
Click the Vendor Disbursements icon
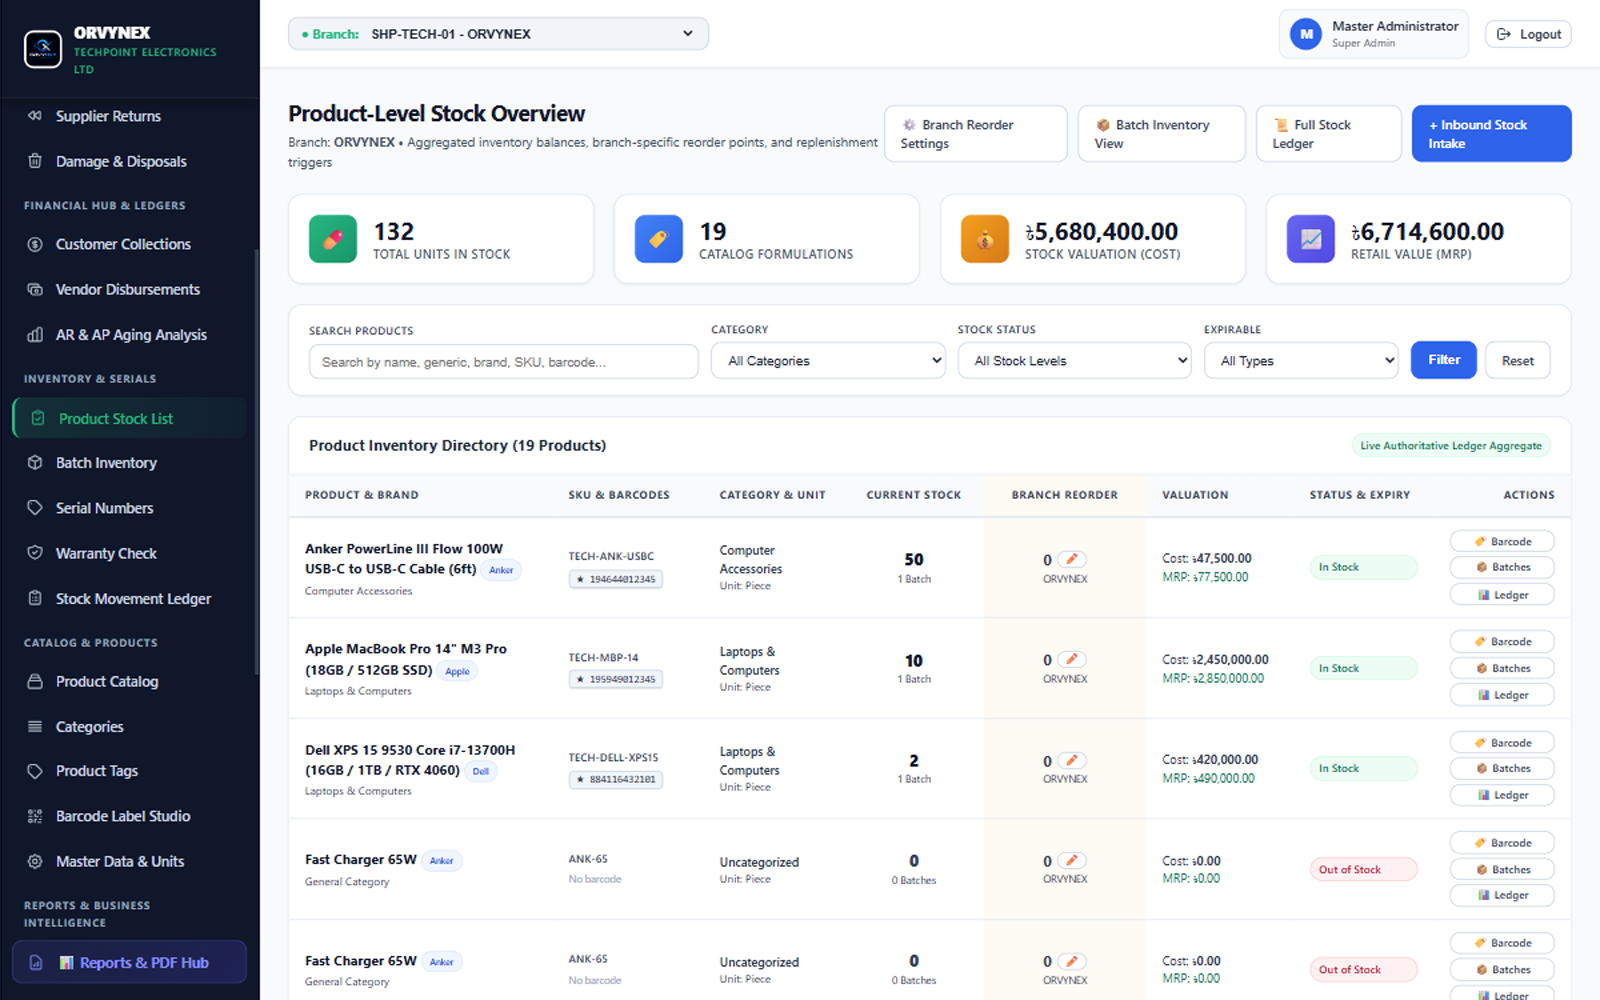35,289
